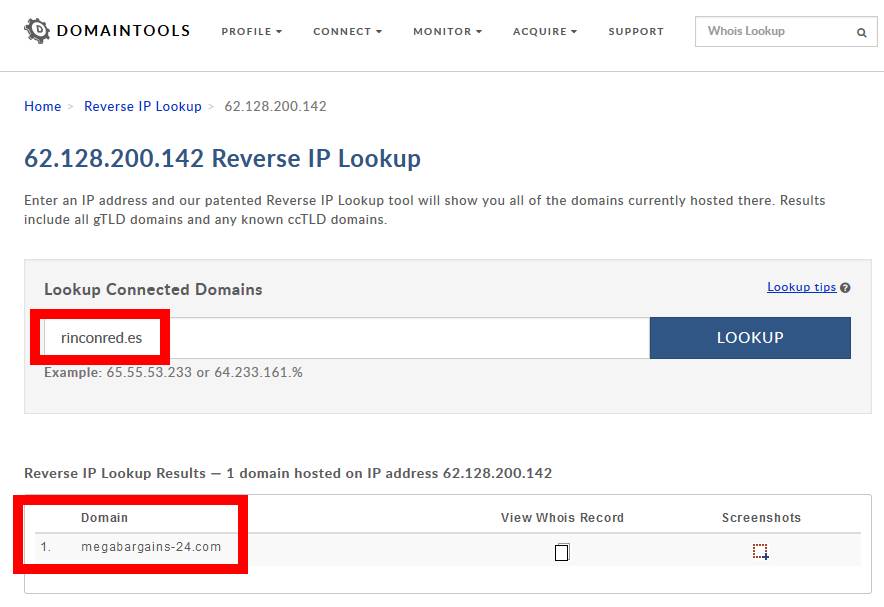Viewport: 884px width, 607px height.
Task: Navigate to Reverse IP Lookup breadcrumb
Action: tap(142, 107)
